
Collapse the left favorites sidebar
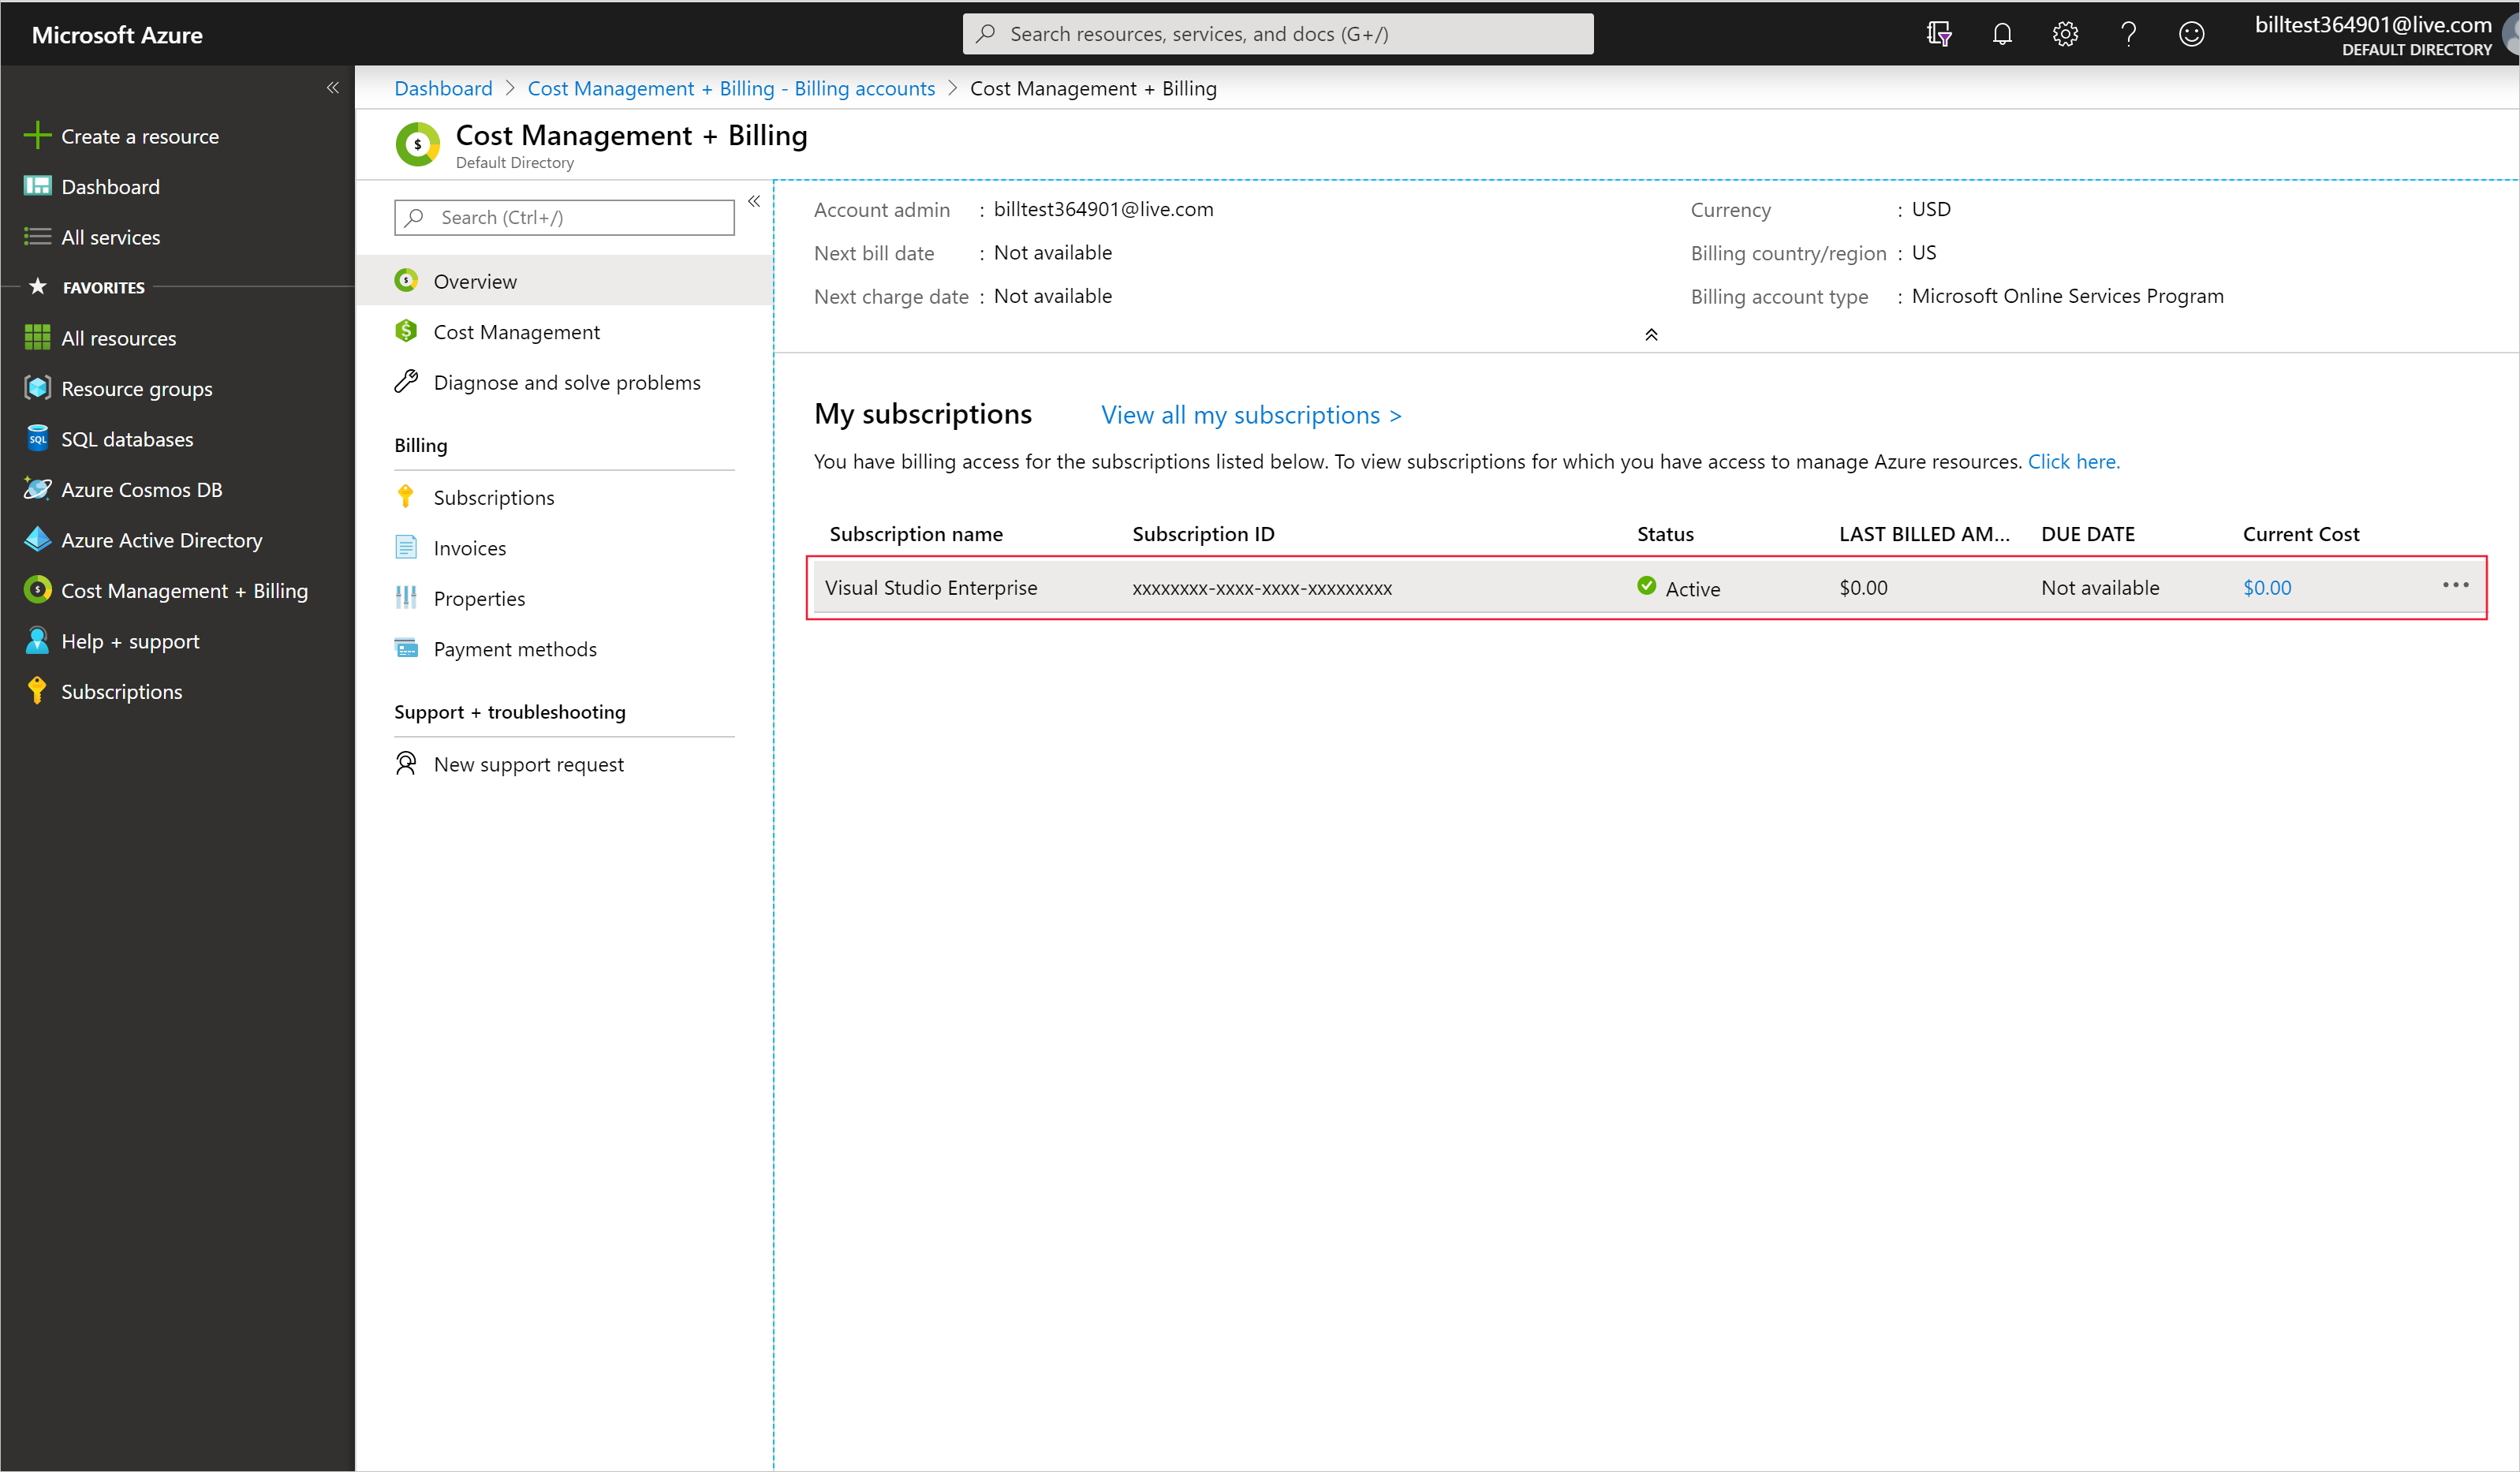pos(333,88)
